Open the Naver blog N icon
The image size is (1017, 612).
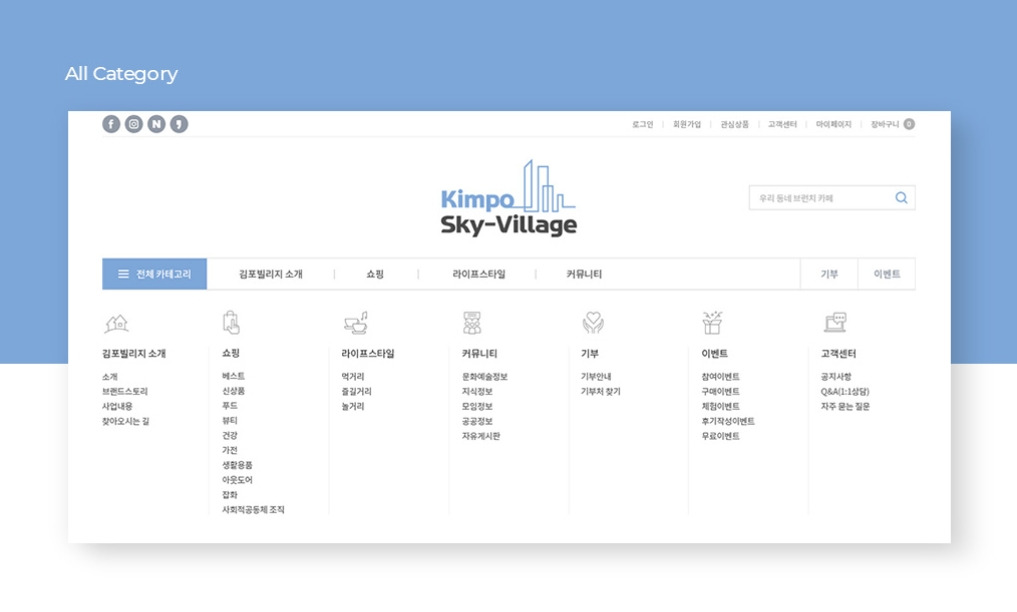[x=156, y=124]
